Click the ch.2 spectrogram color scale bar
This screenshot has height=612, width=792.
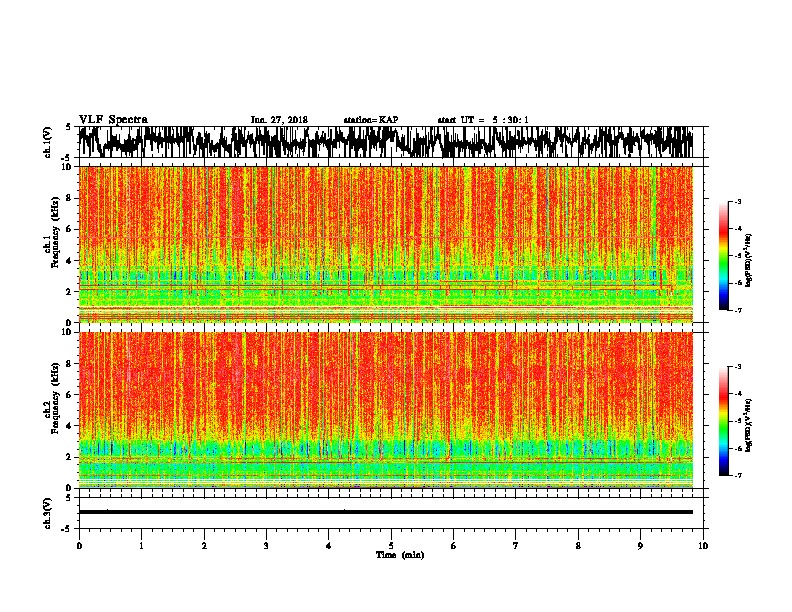click(723, 421)
